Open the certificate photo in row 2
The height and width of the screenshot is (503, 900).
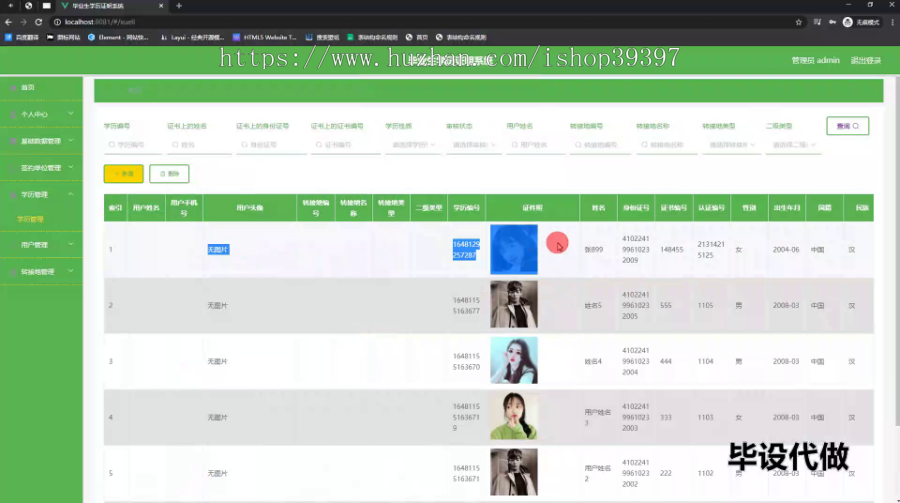[514, 304]
